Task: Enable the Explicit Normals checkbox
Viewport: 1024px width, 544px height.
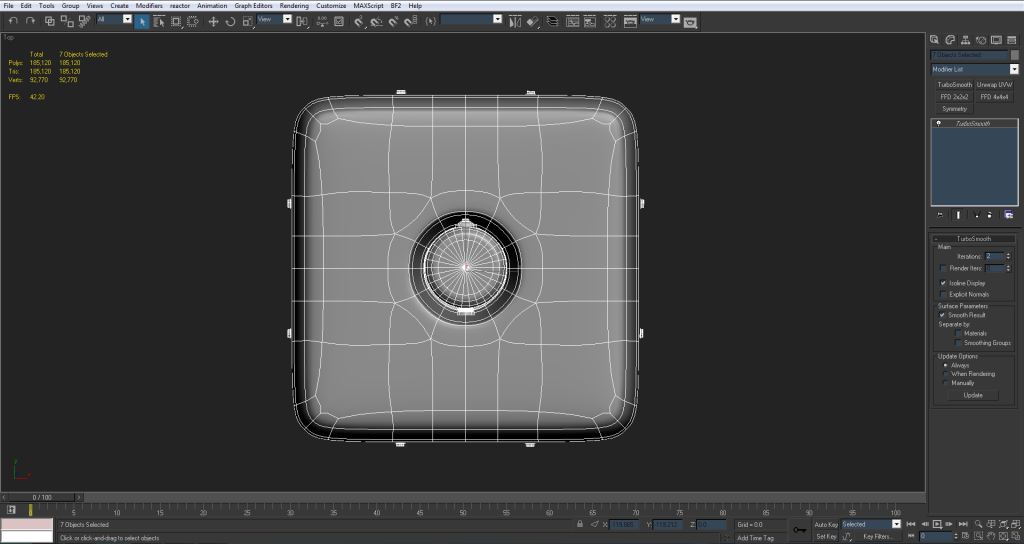Action: point(944,294)
